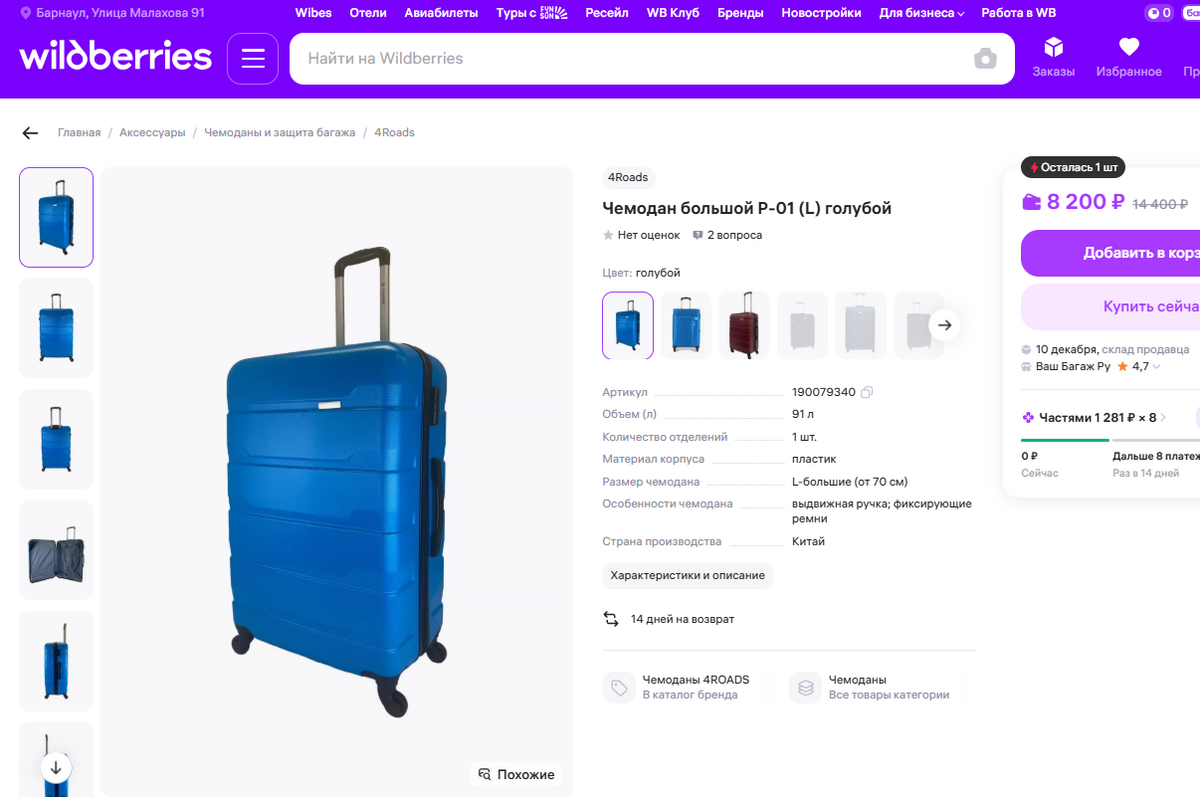Click the camera search-by-photo icon
Viewport: 1200px width, 801px height.
pos(985,59)
